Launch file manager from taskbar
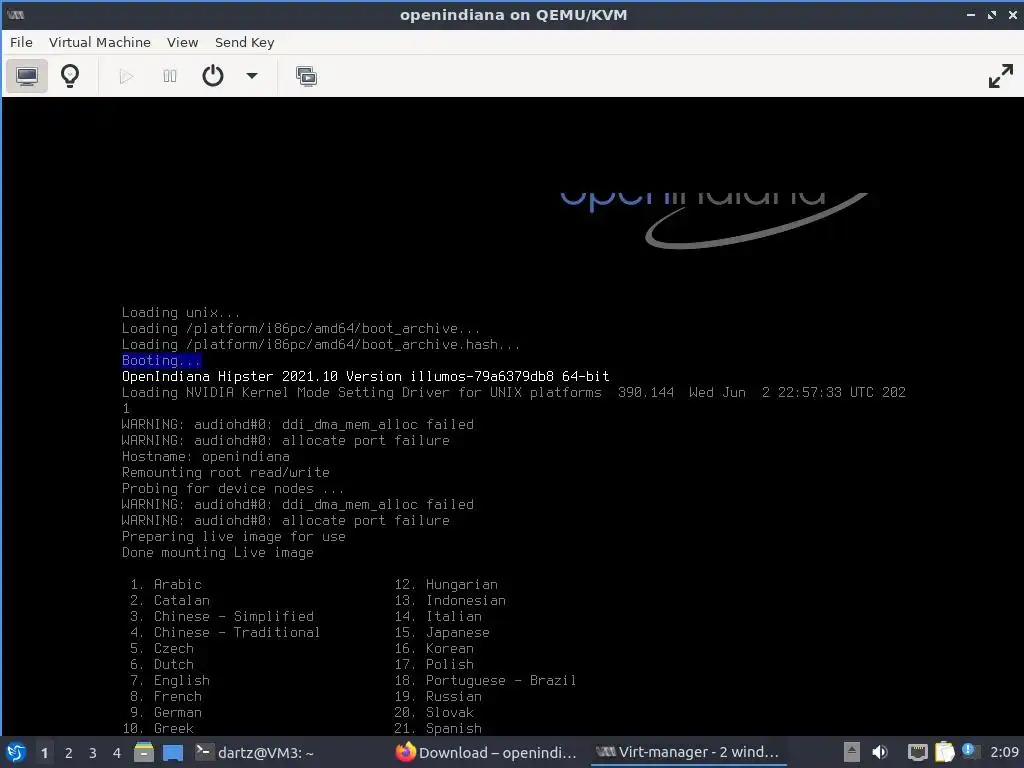1024x768 pixels. click(x=144, y=752)
